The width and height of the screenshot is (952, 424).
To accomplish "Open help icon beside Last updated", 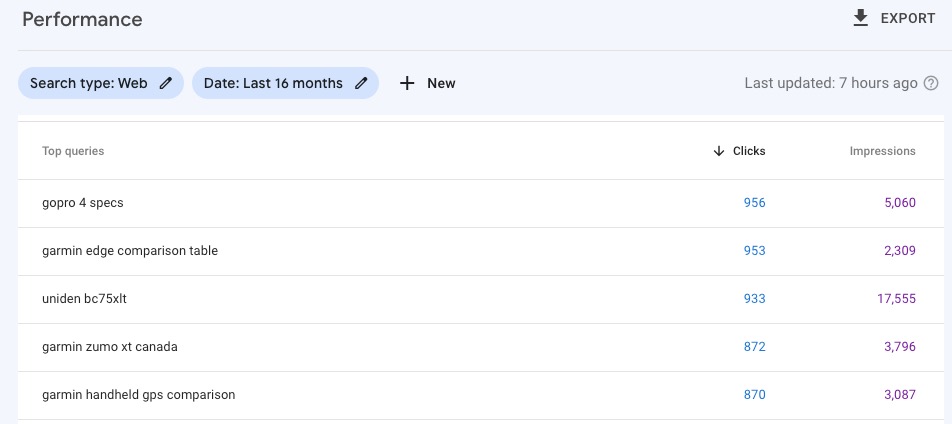I will tap(931, 83).
